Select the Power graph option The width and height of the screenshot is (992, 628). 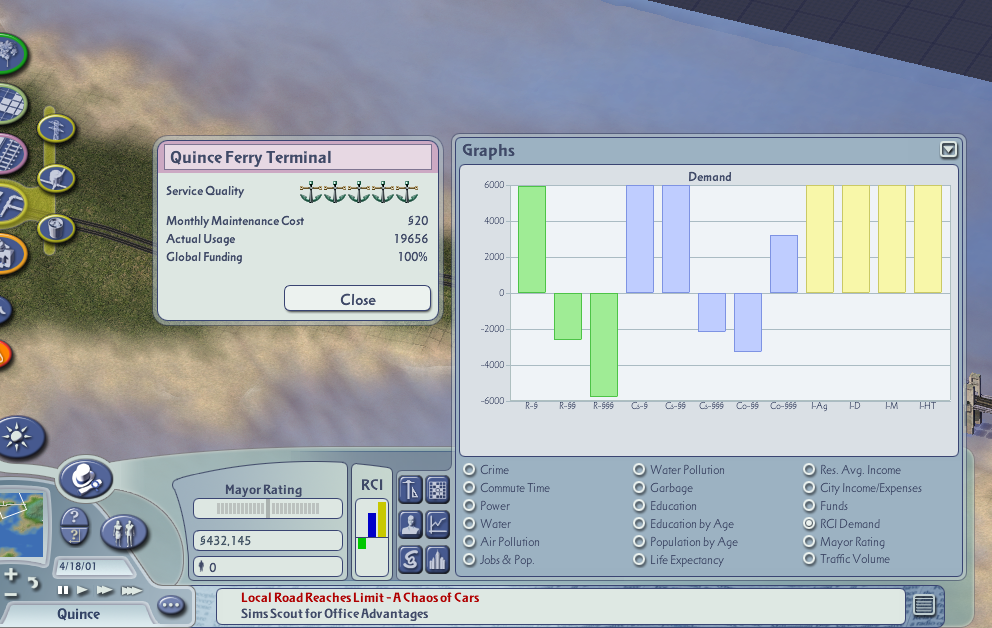click(469, 506)
